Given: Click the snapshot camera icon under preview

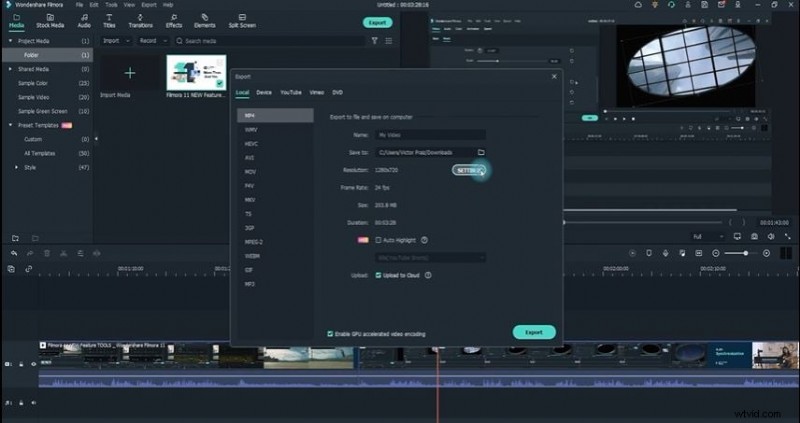Looking at the screenshot, I should [x=754, y=237].
